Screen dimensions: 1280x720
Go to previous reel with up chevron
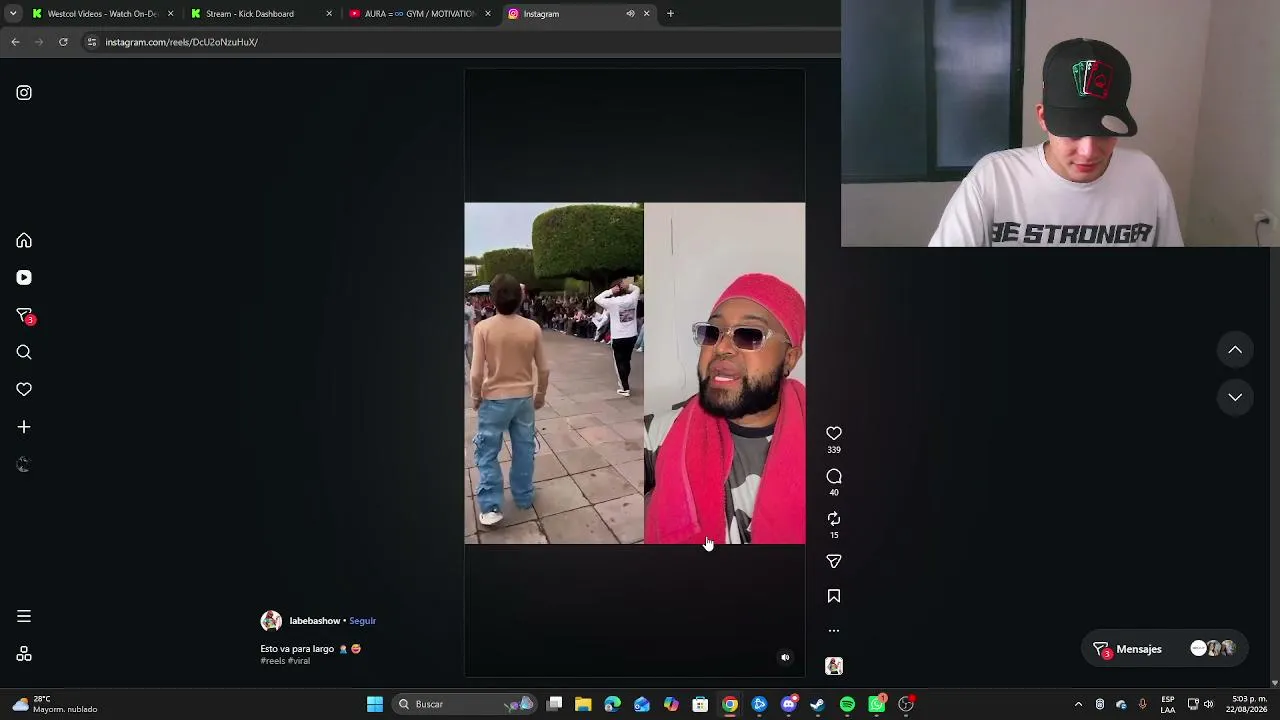click(1235, 350)
